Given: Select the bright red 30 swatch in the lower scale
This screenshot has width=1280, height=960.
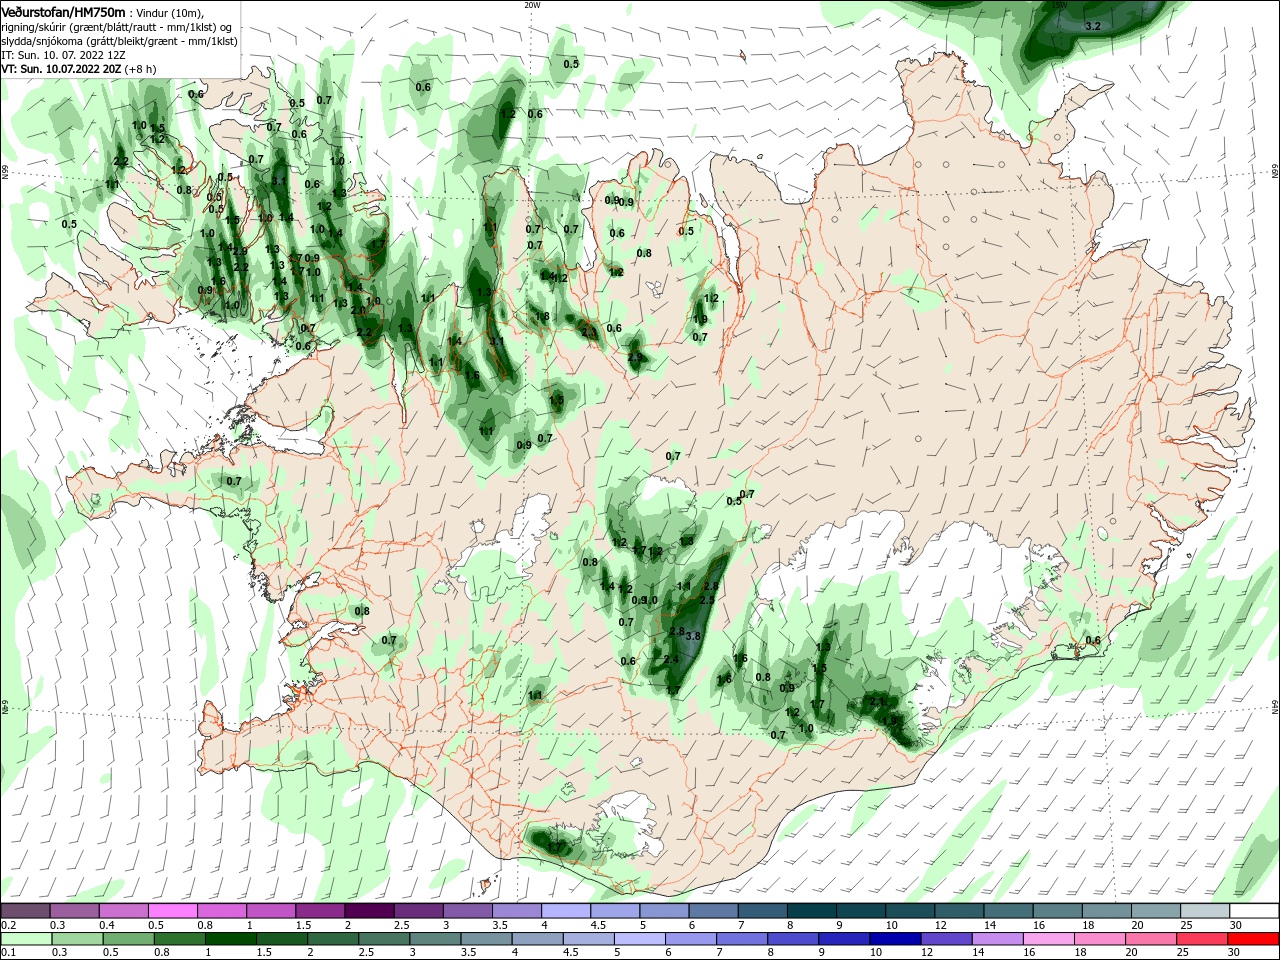Looking at the screenshot, I should [1254, 939].
